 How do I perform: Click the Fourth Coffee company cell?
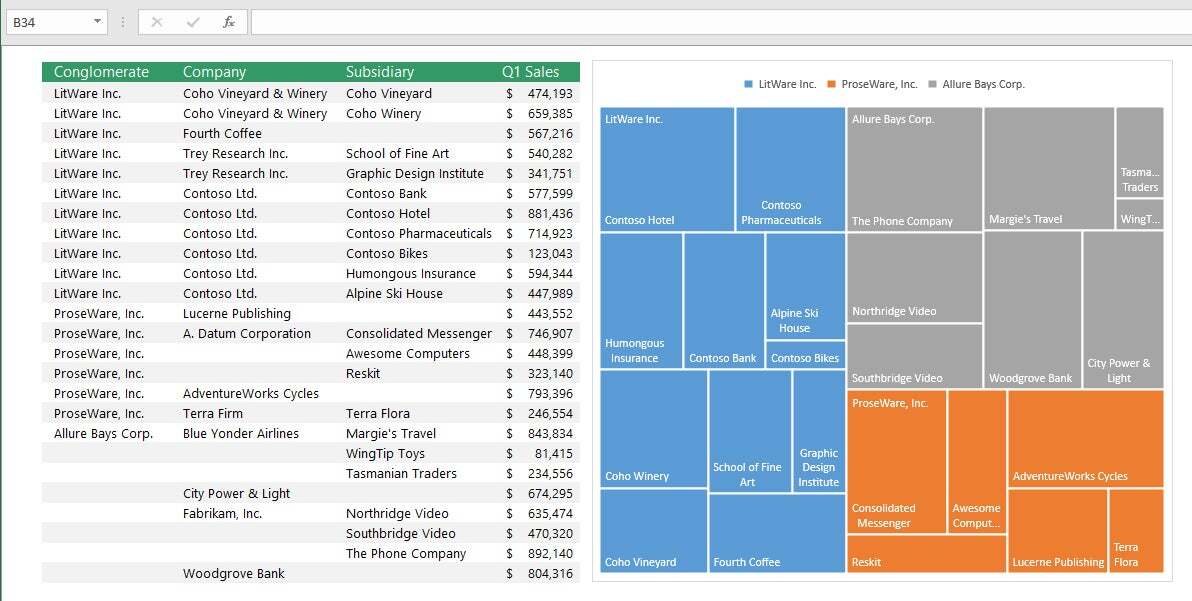pyautogui.click(x=222, y=134)
